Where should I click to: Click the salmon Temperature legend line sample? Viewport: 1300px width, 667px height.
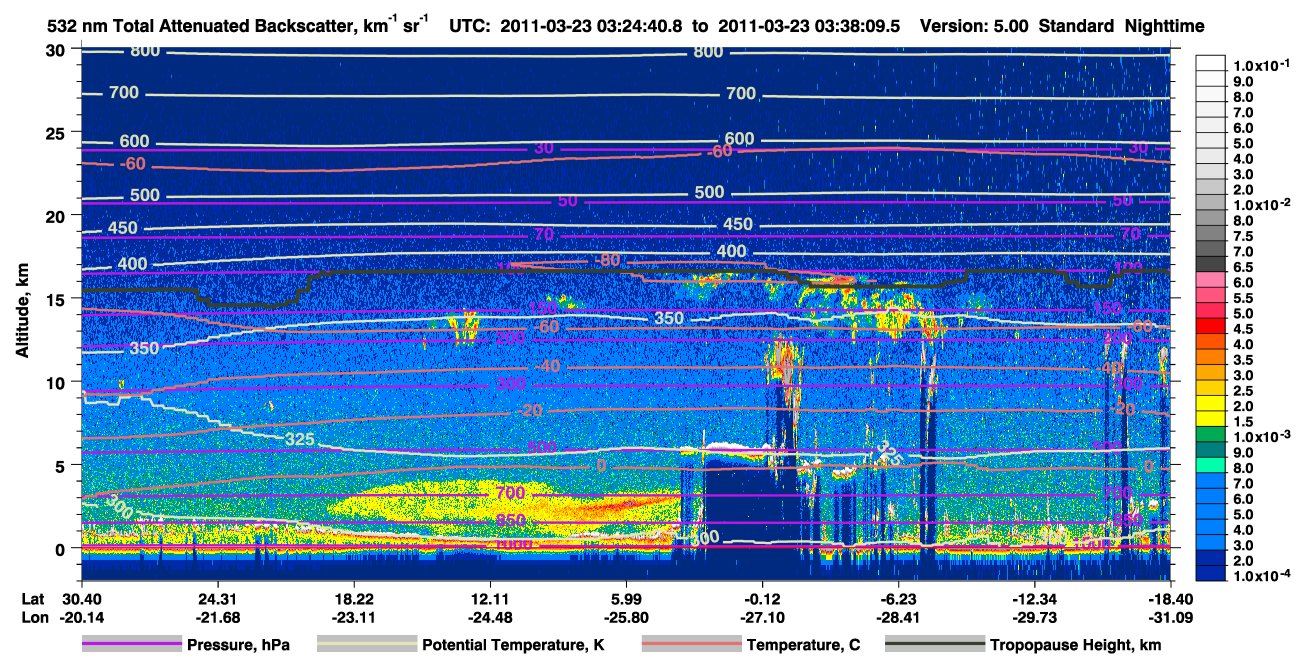(x=691, y=645)
